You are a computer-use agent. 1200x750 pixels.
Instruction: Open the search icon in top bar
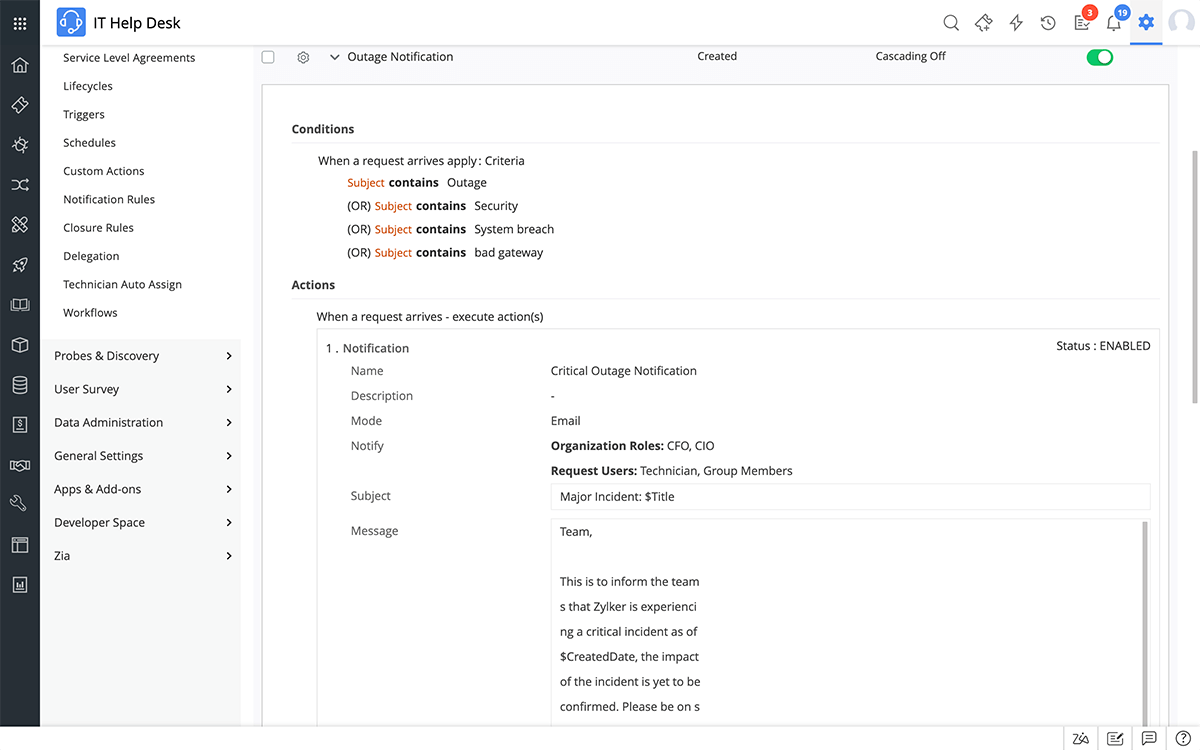click(951, 23)
